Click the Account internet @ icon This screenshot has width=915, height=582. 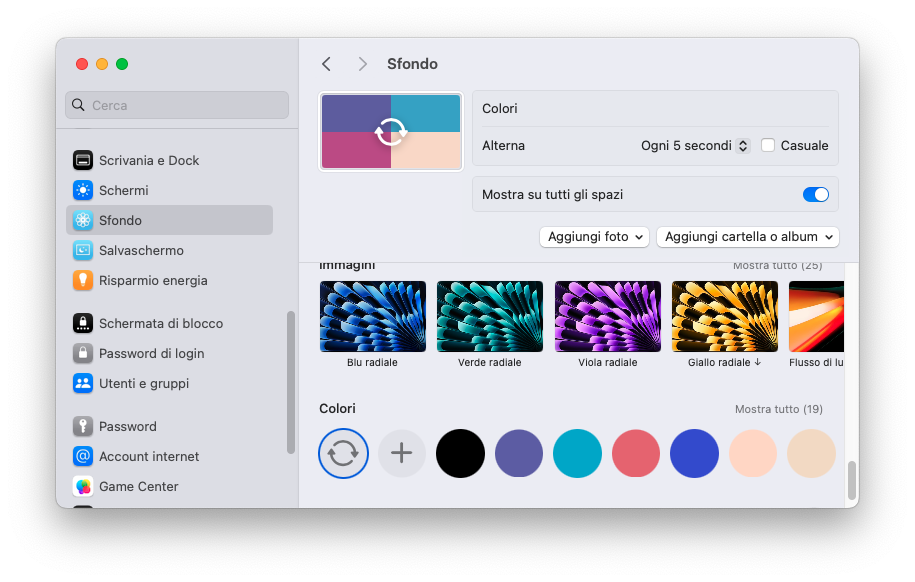[x=83, y=456]
